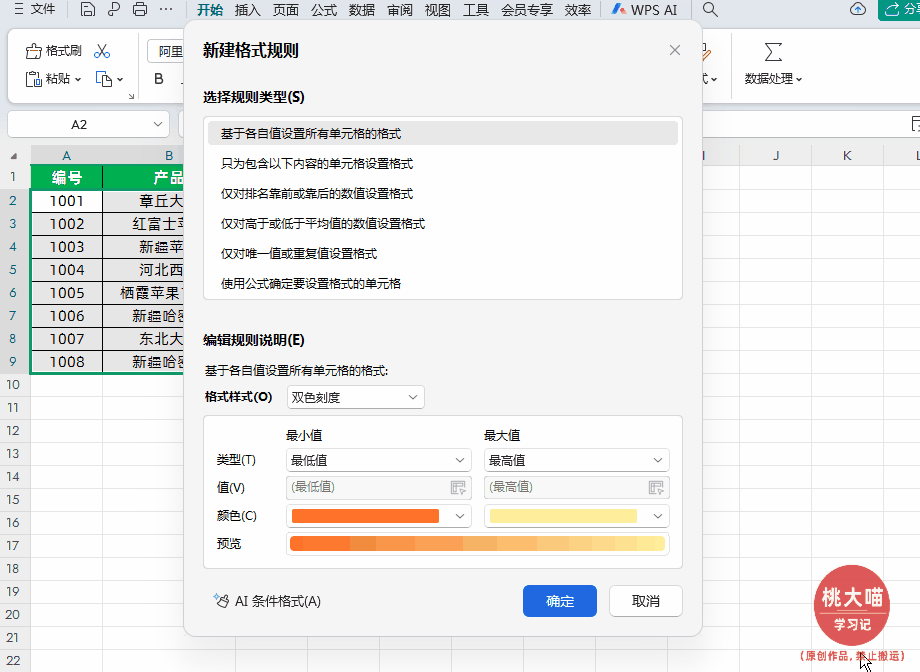Switch to the 数据 ribbon tab
The width and height of the screenshot is (920, 672).
[362, 10]
